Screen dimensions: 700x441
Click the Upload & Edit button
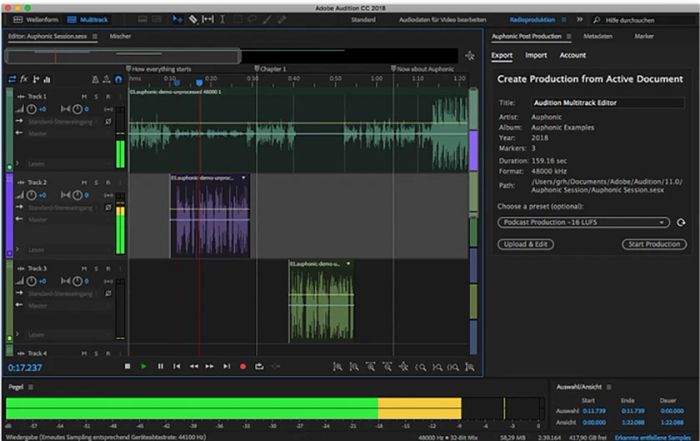tap(525, 244)
